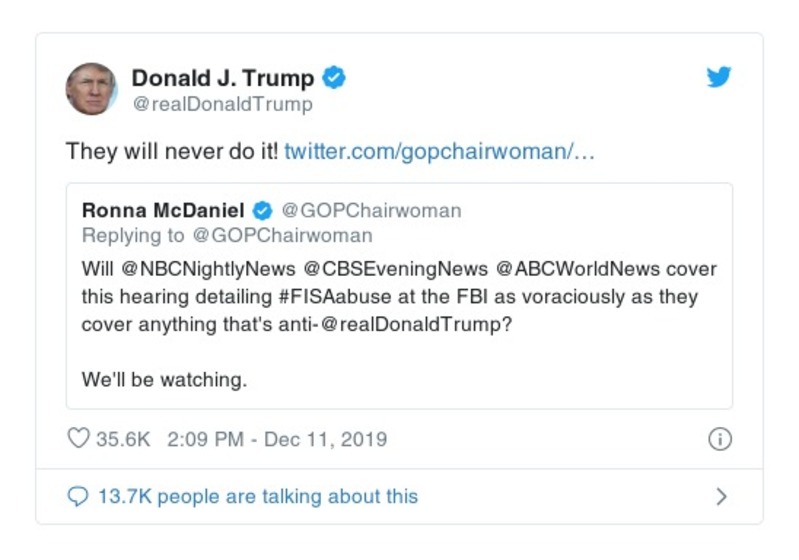The image size is (799, 560).
Task: Click the heart like icon
Action: pos(78,439)
